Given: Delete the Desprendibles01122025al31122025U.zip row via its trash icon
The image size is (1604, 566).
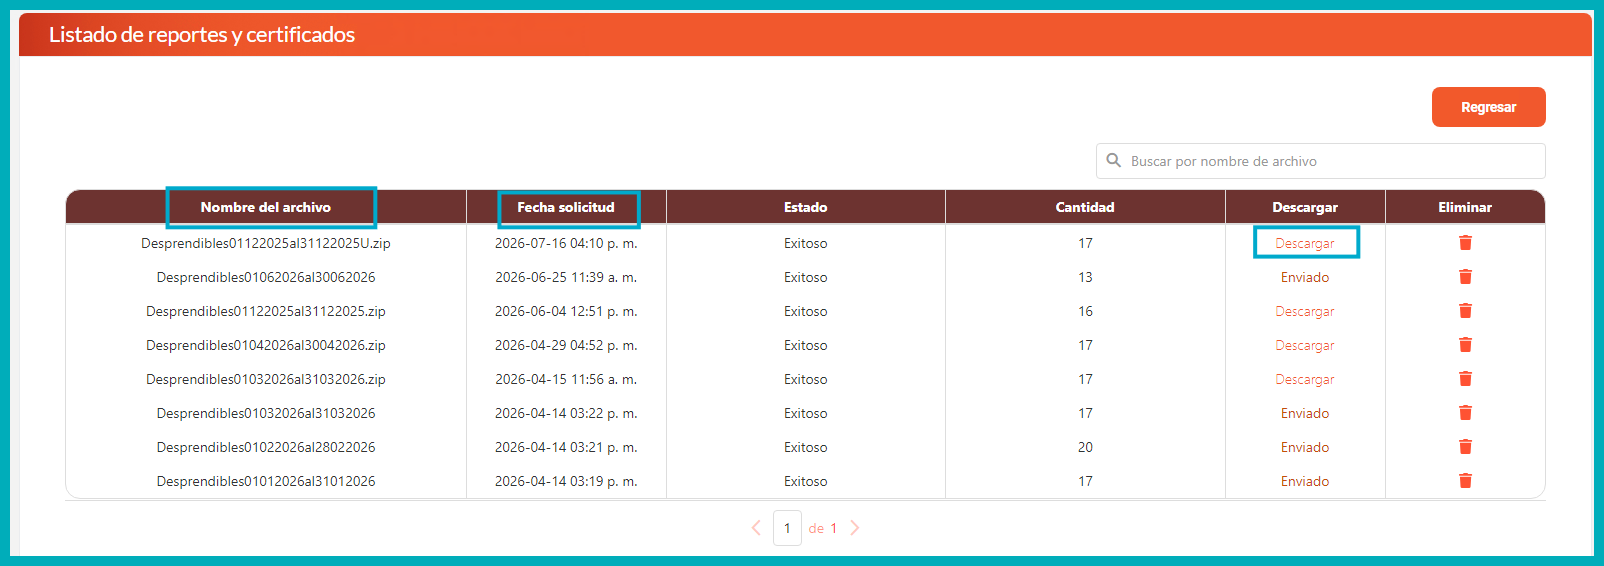Looking at the screenshot, I should pos(1465,243).
